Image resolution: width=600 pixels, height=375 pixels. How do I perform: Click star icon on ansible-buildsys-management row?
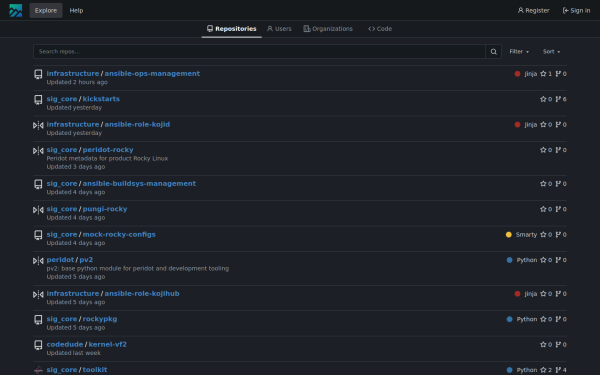click(x=543, y=184)
